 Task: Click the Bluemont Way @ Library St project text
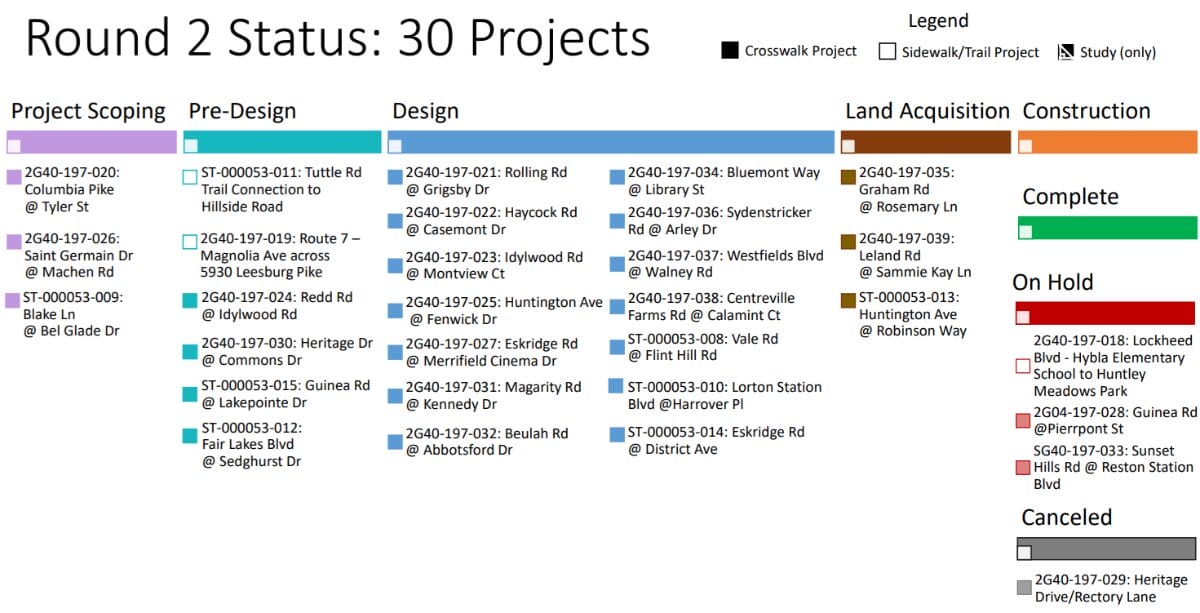tap(723, 181)
